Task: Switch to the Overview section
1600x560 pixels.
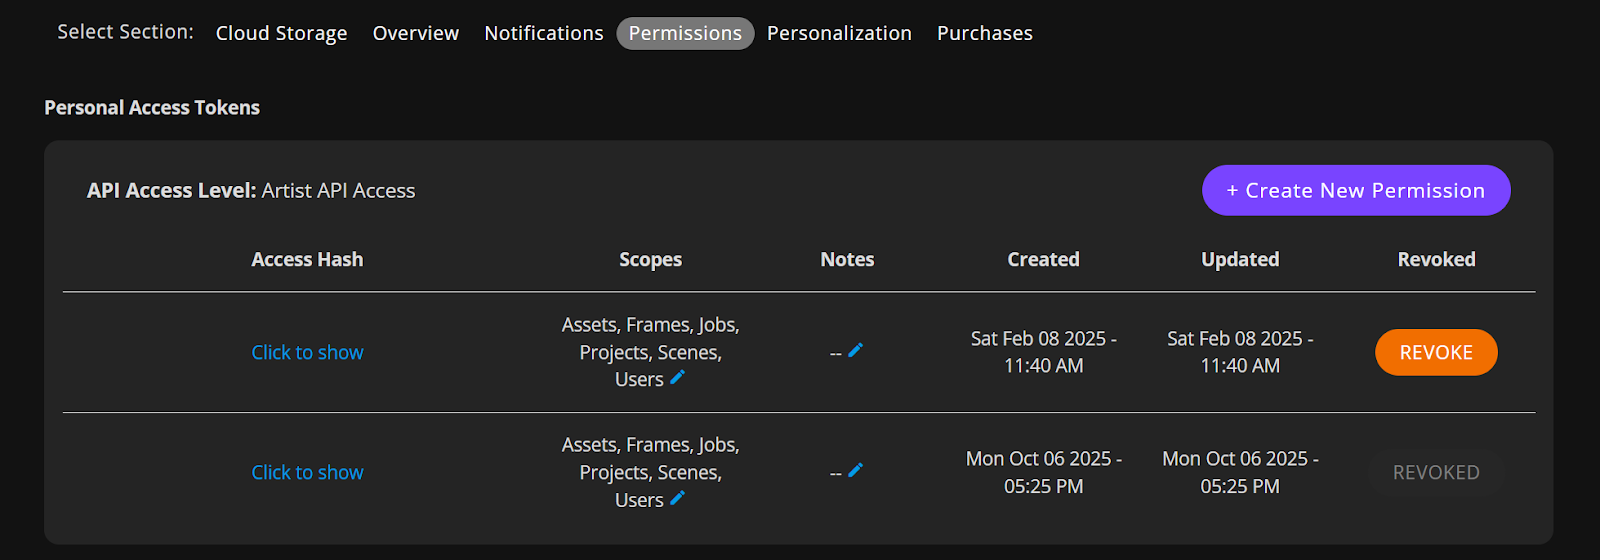Action: (x=415, y=33)
